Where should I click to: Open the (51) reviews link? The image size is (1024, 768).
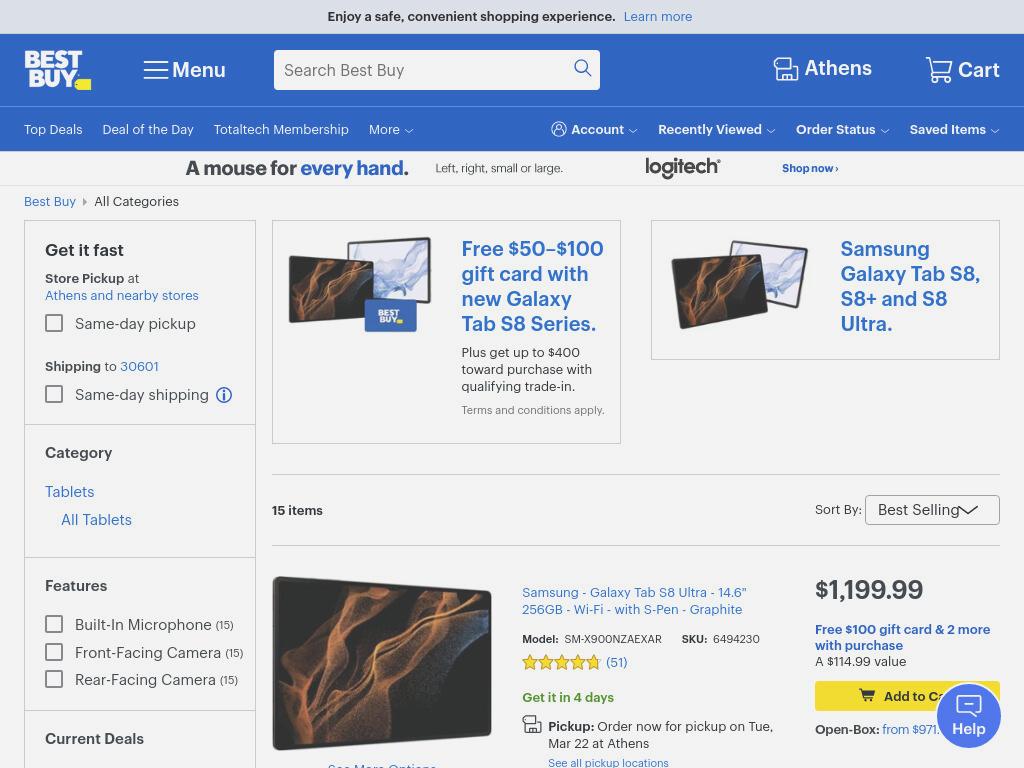[616, 662]
